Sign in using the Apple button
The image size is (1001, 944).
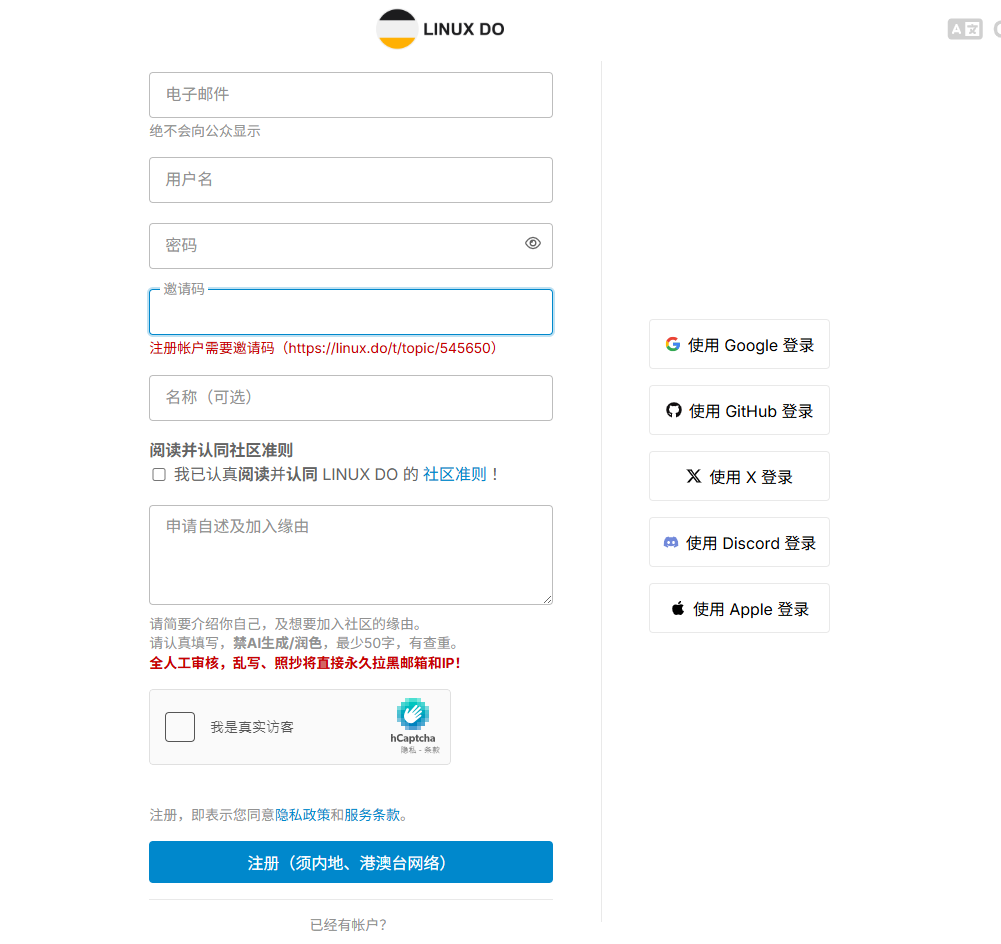click(x=739, y=609)
